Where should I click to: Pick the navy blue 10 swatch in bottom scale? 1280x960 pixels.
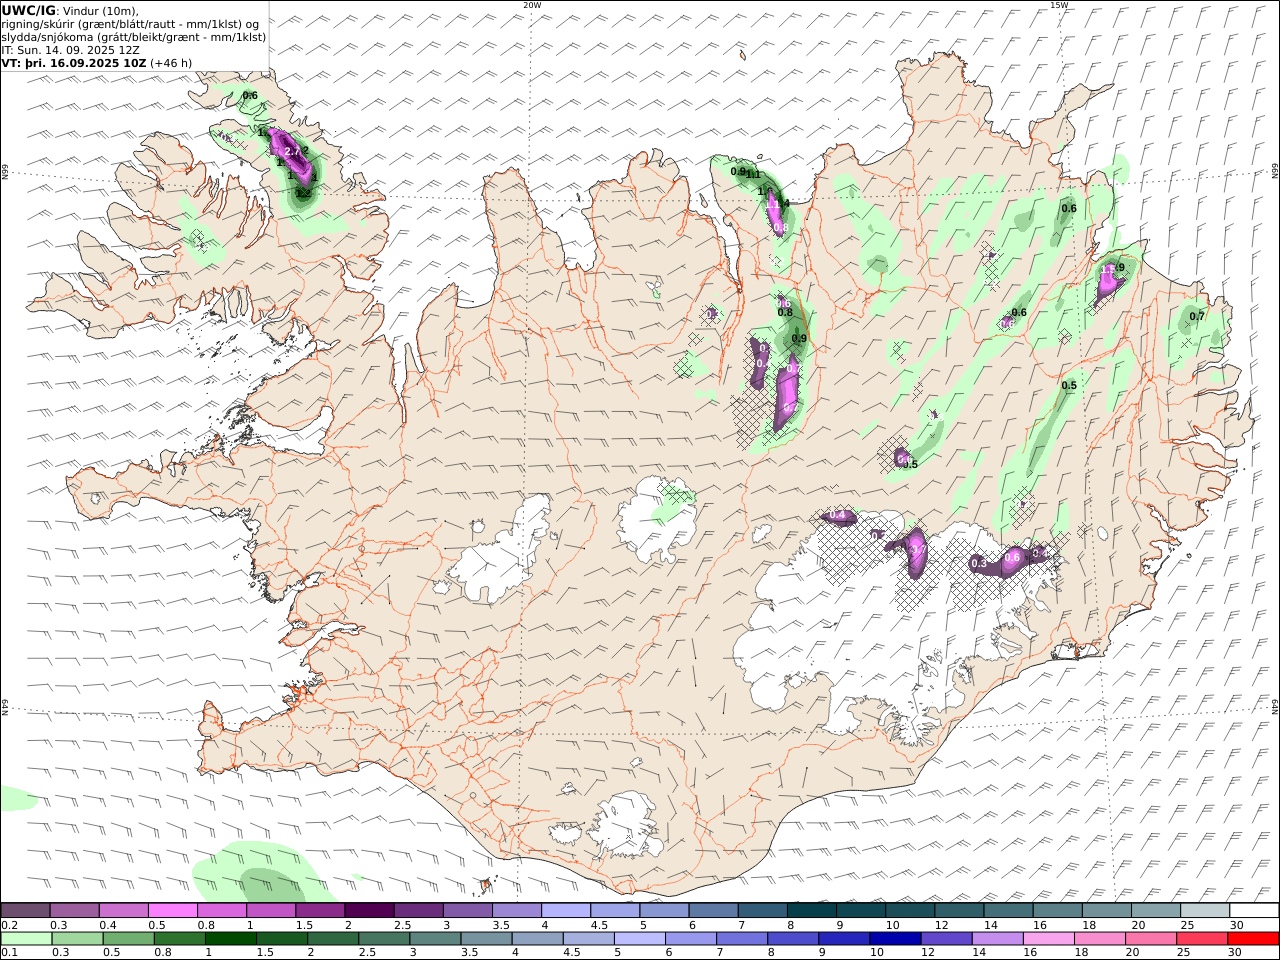click(894, 938)
